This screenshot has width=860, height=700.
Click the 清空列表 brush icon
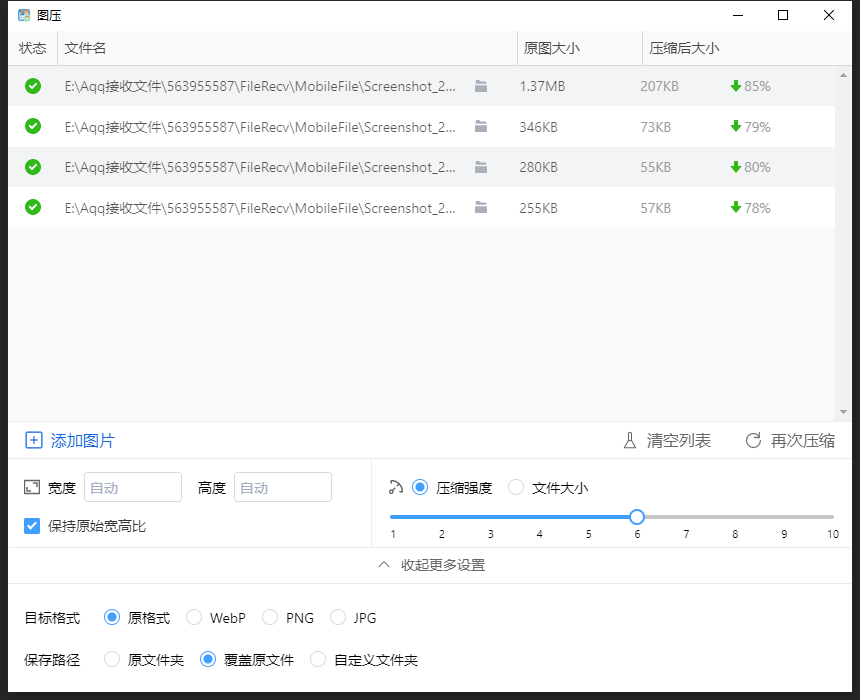(x=630, y=440)
